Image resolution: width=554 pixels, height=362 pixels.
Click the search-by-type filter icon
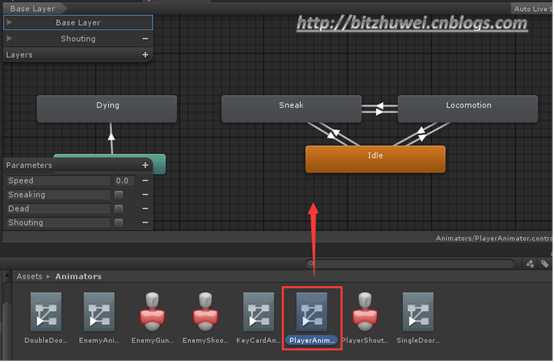(x=530, y=264)
